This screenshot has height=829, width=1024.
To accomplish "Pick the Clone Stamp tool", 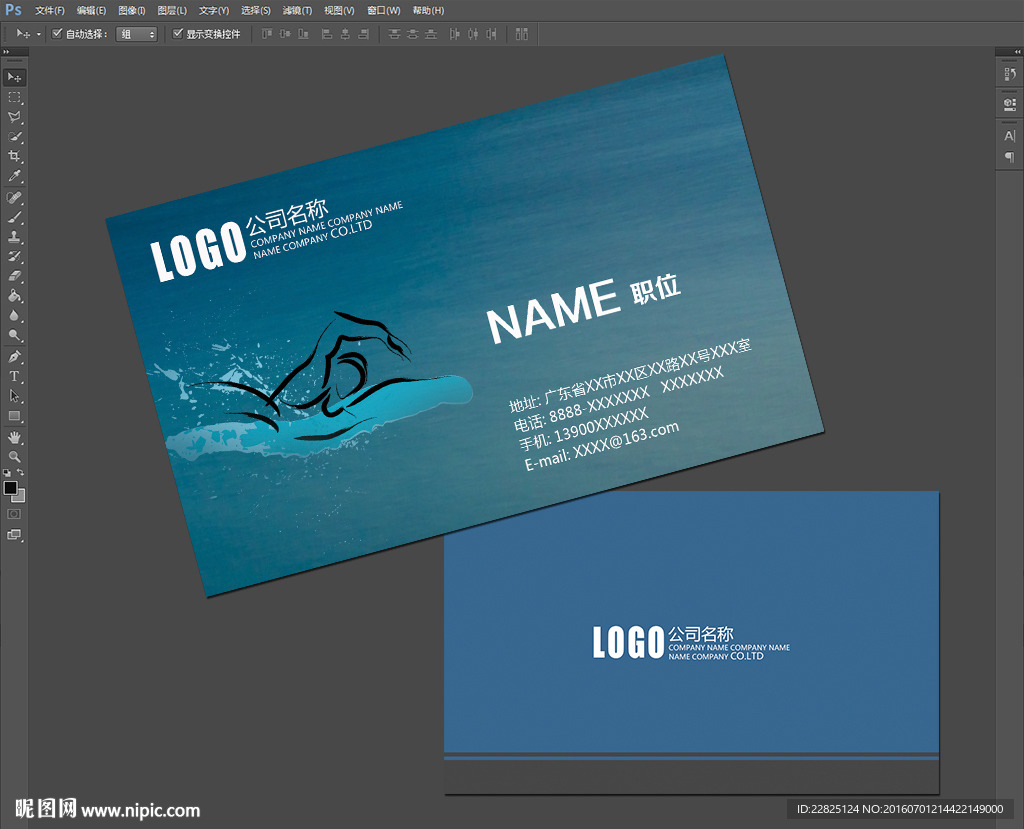I will point(14,237).
